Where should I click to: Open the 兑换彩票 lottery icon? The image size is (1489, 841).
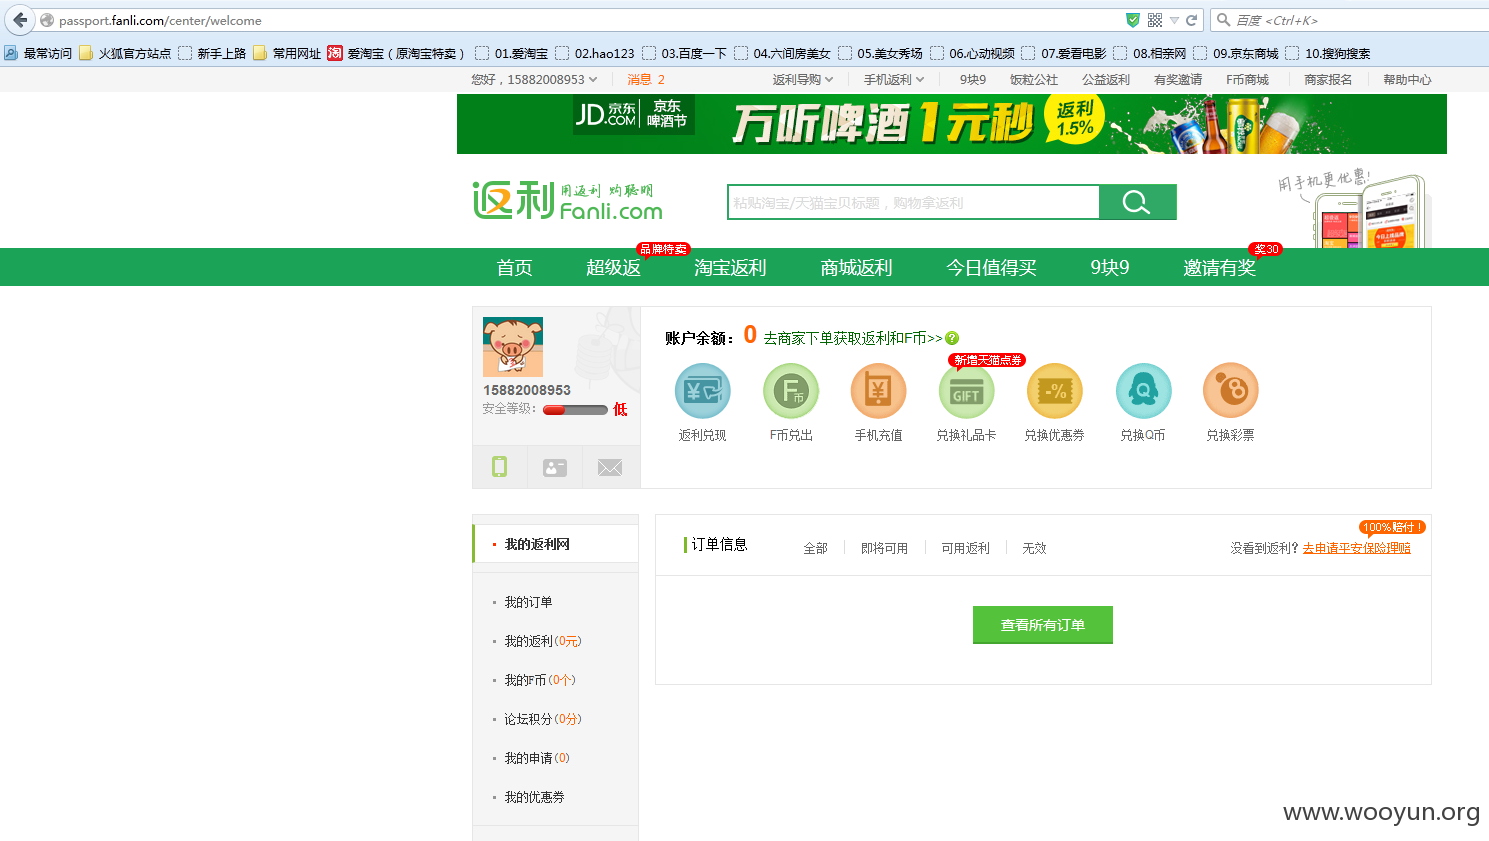pos(1230,390)
